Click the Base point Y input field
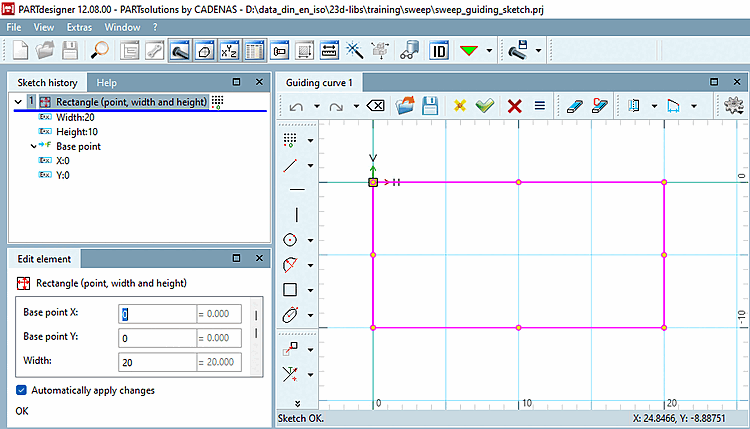 [157, 338]
